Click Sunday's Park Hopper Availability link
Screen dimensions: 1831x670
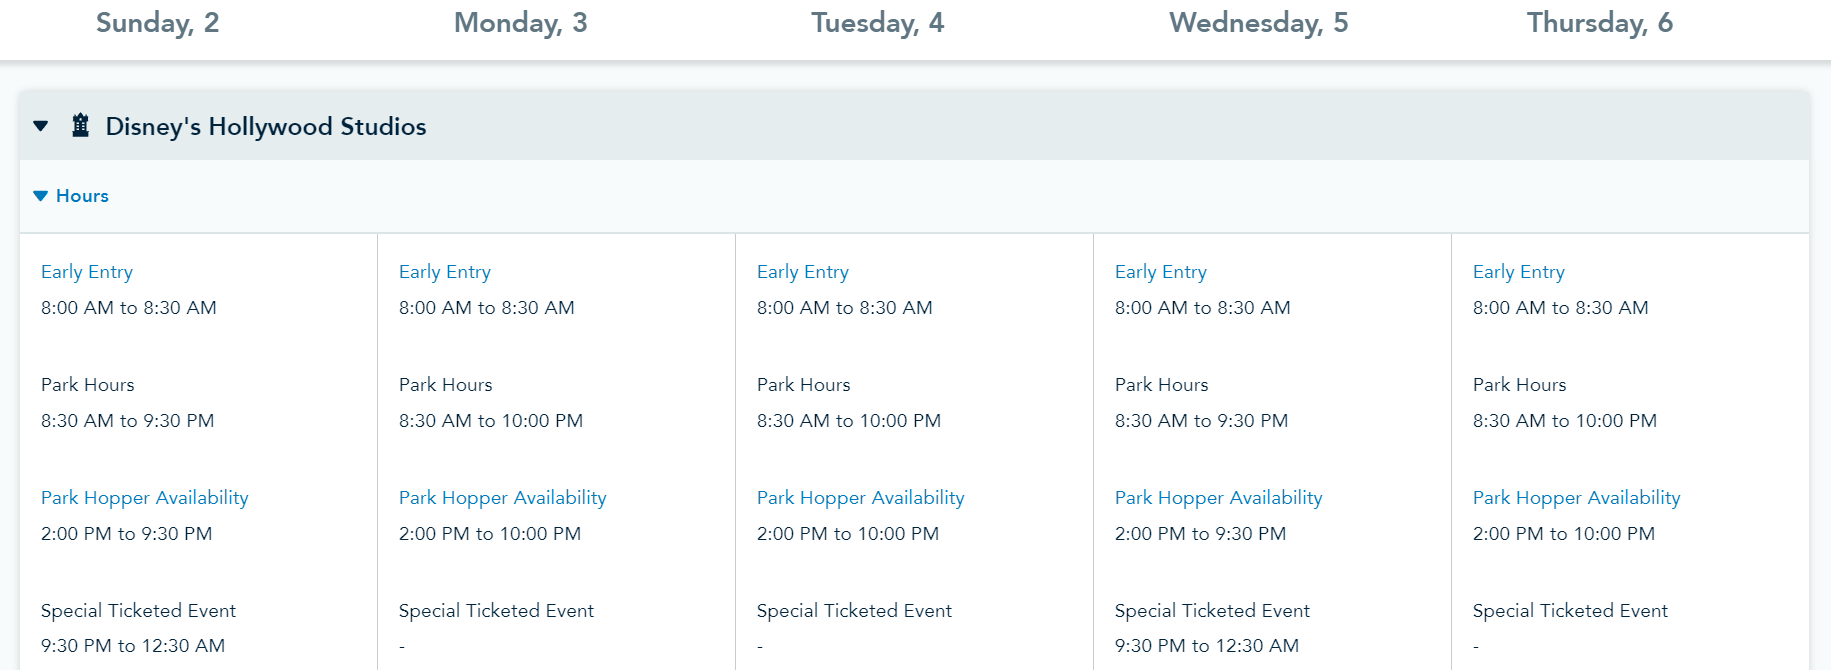145,498
